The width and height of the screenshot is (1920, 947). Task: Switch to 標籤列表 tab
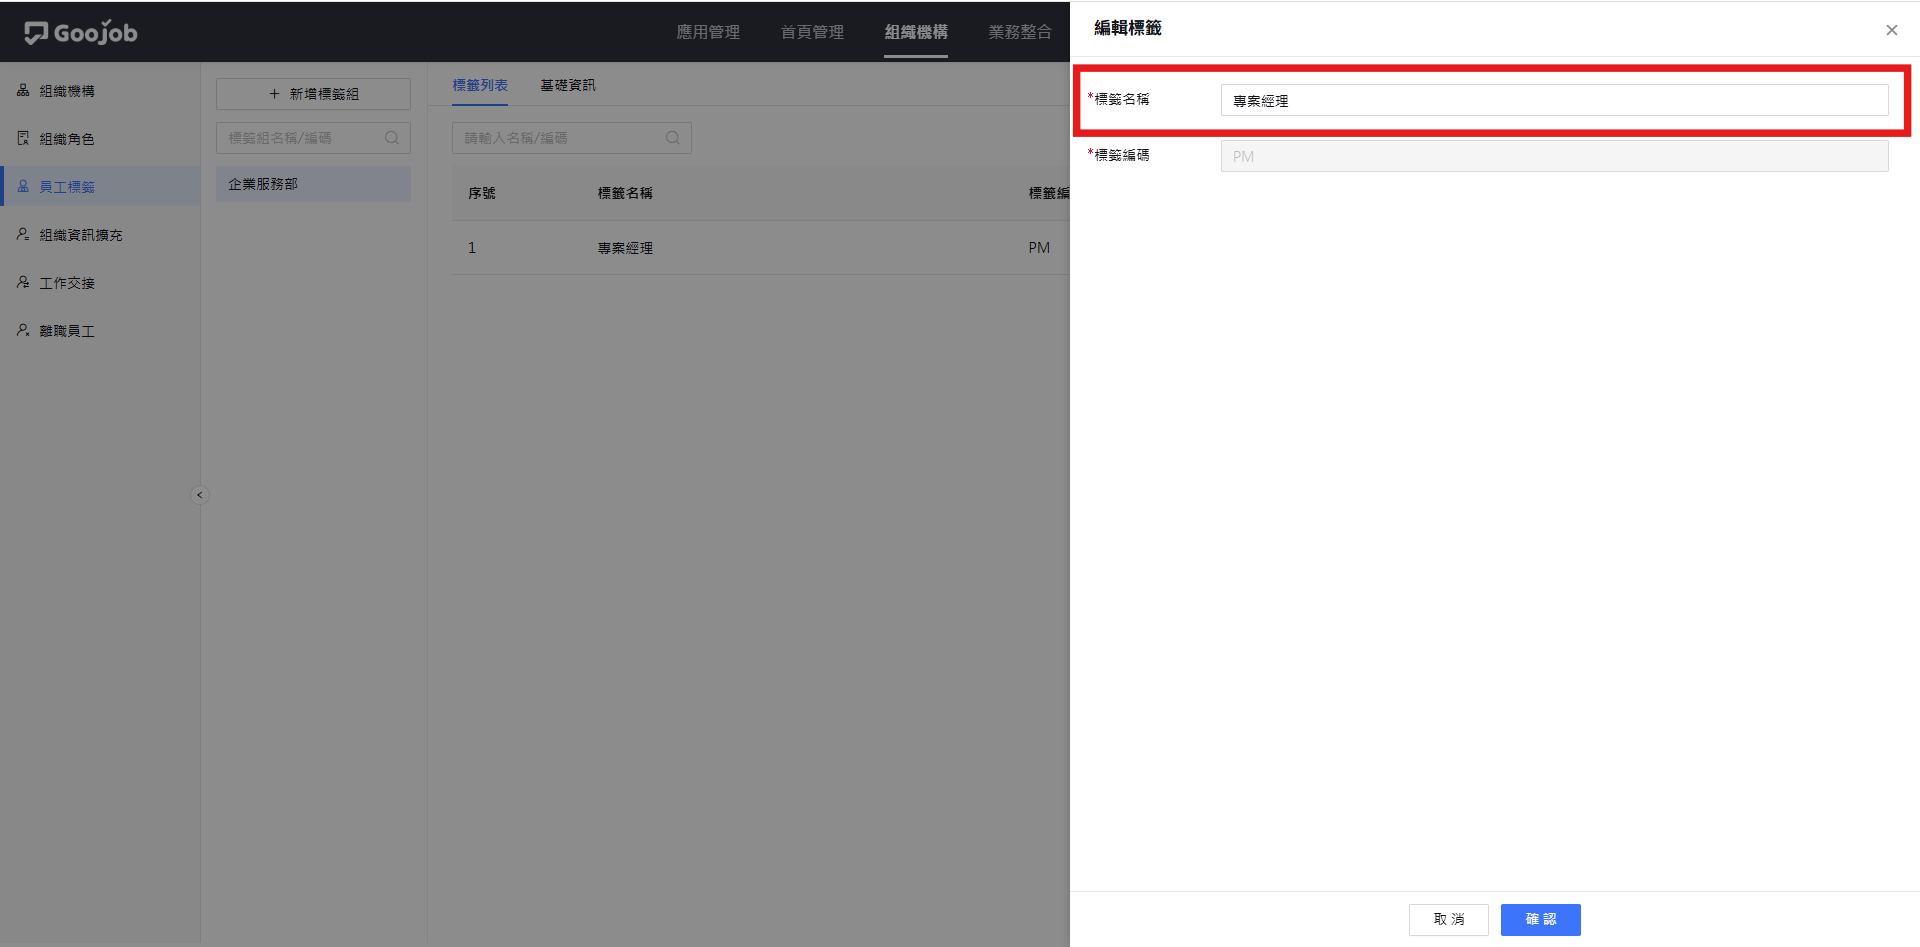pos(480,85)
